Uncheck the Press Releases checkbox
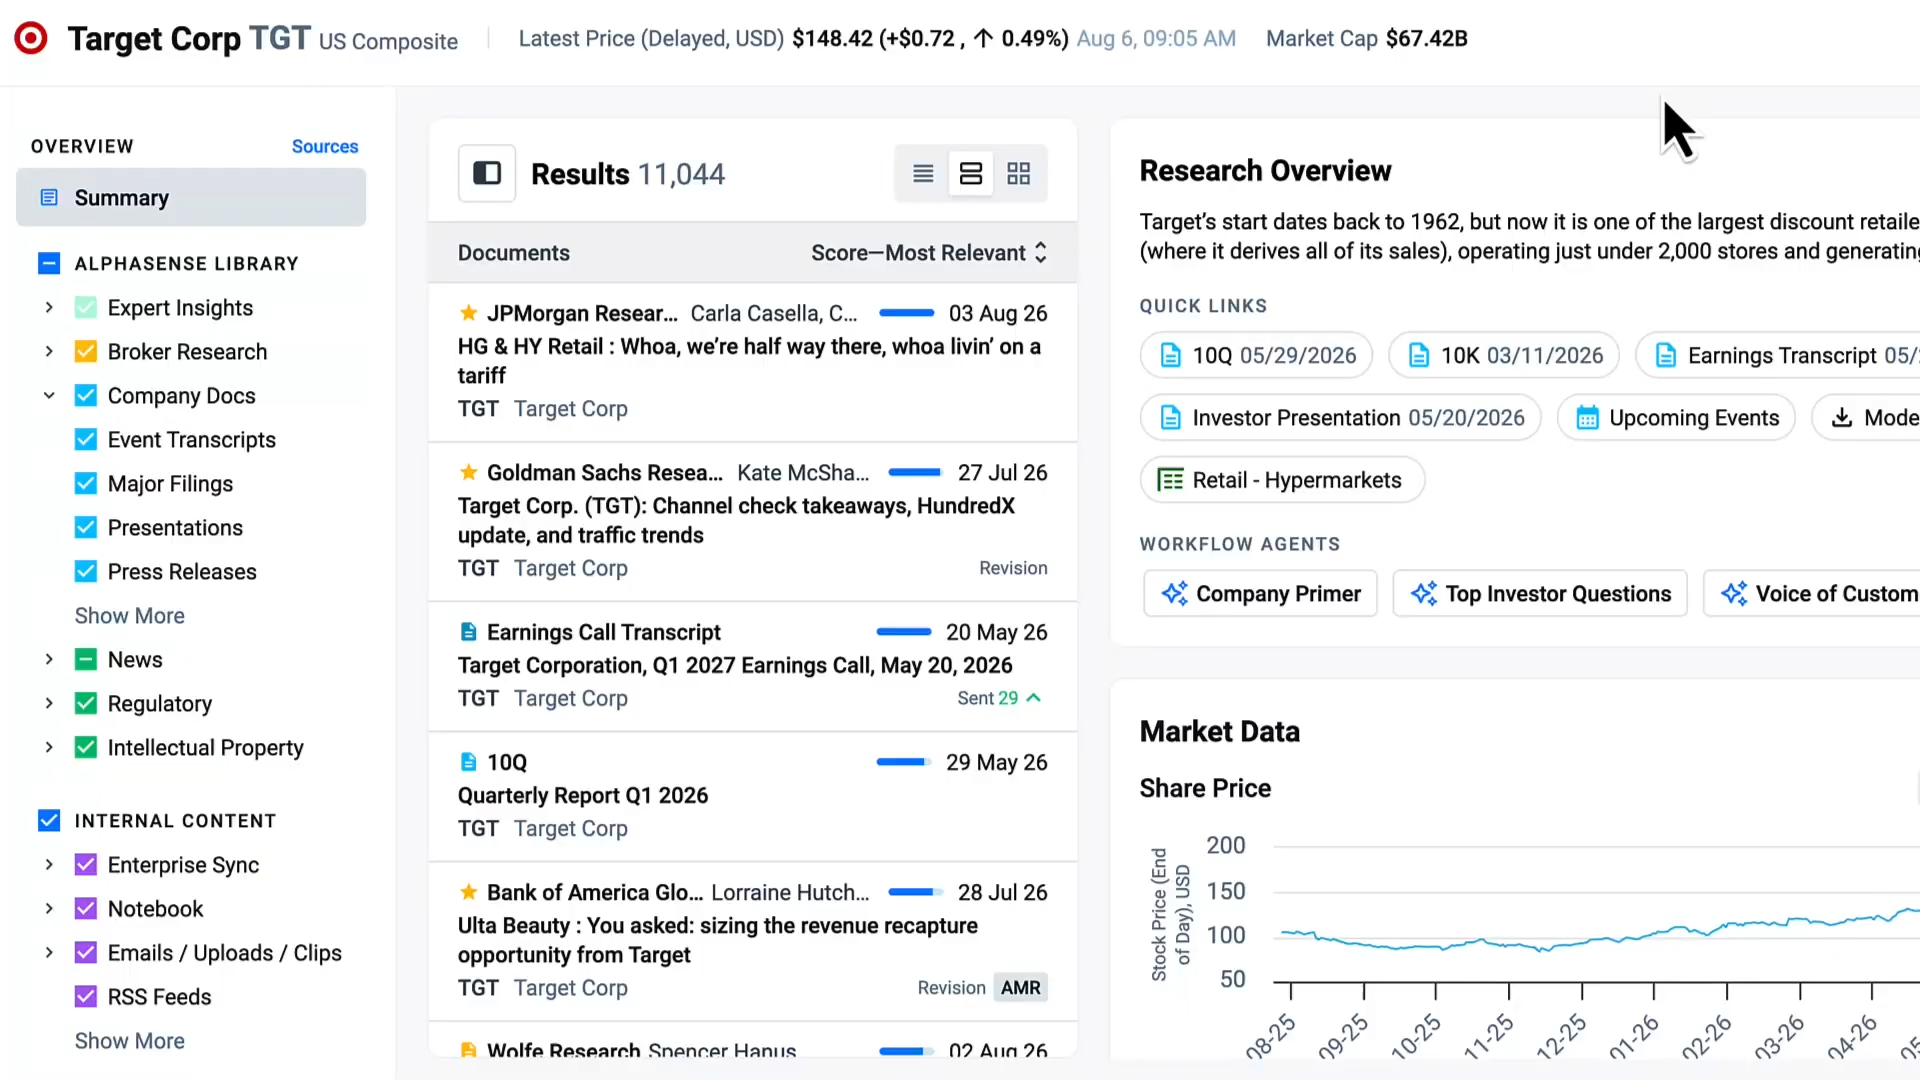1920x1080 pixels. tap(86, 571)
